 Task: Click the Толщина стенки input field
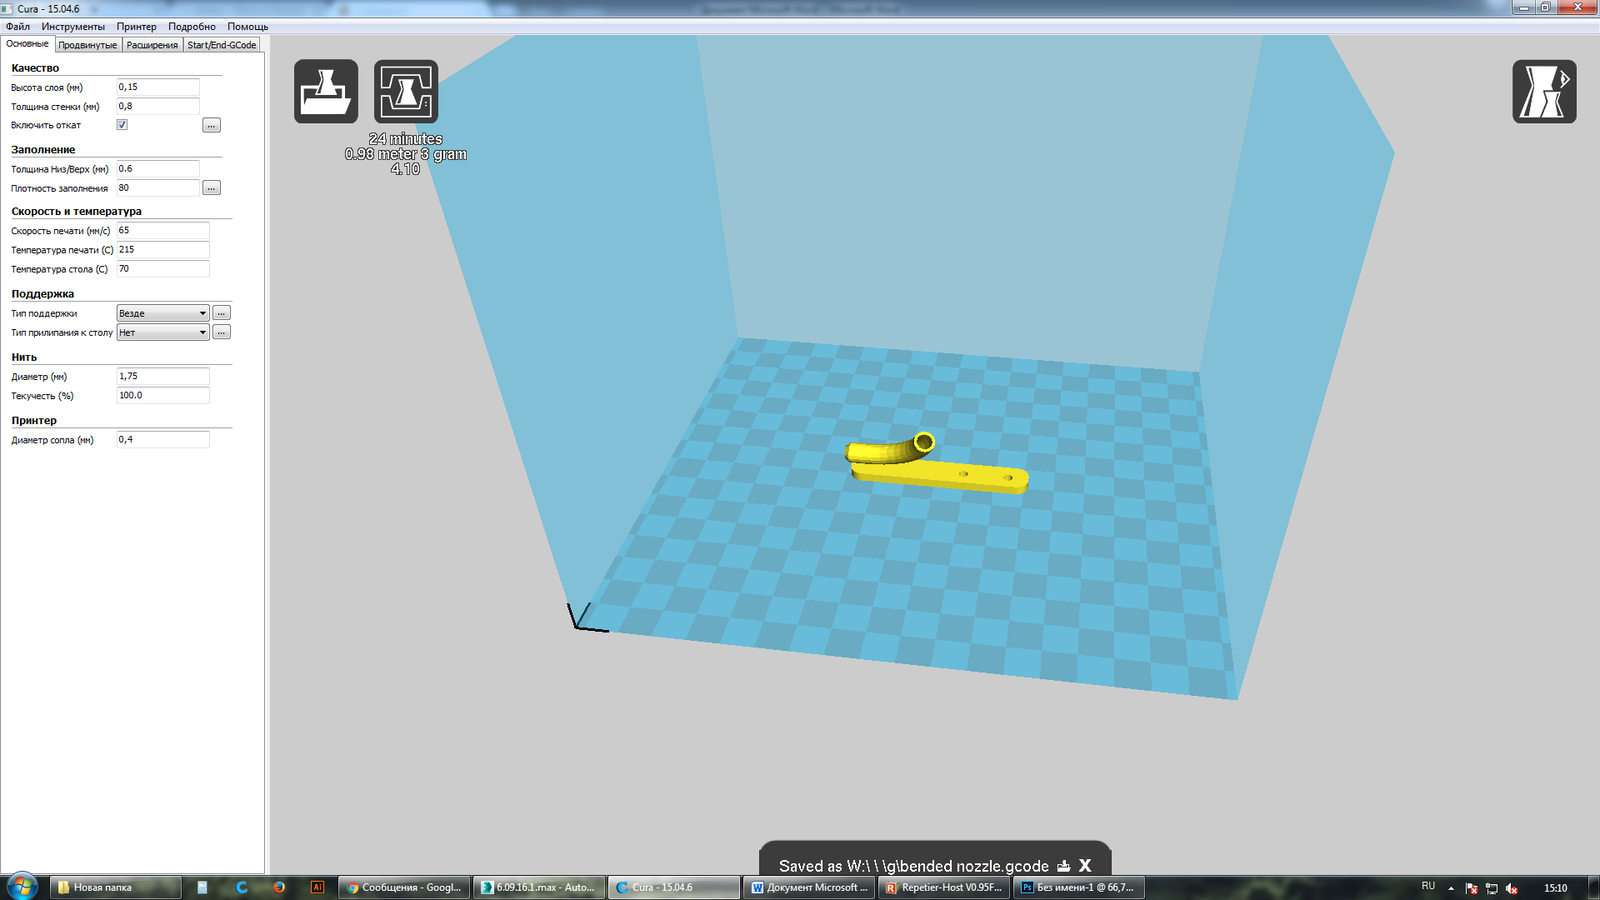(x=158, y=106)
